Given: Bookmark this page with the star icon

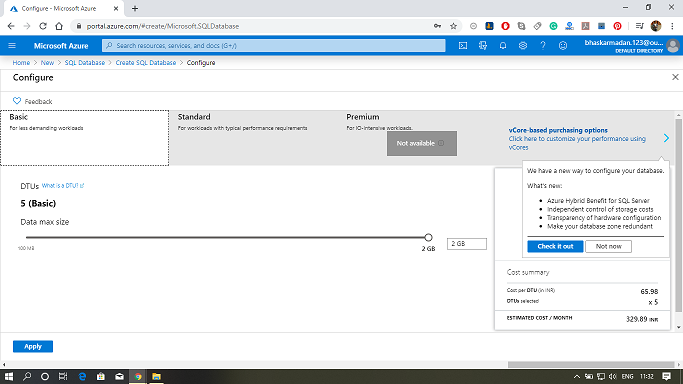Looking at the screenshot, I should click(453, 26).
